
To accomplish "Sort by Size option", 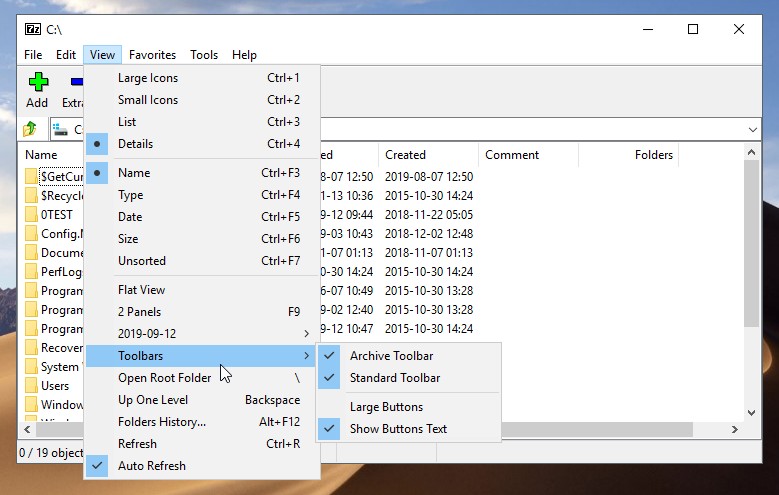I will pyautogui.click(x=201, y=239).
